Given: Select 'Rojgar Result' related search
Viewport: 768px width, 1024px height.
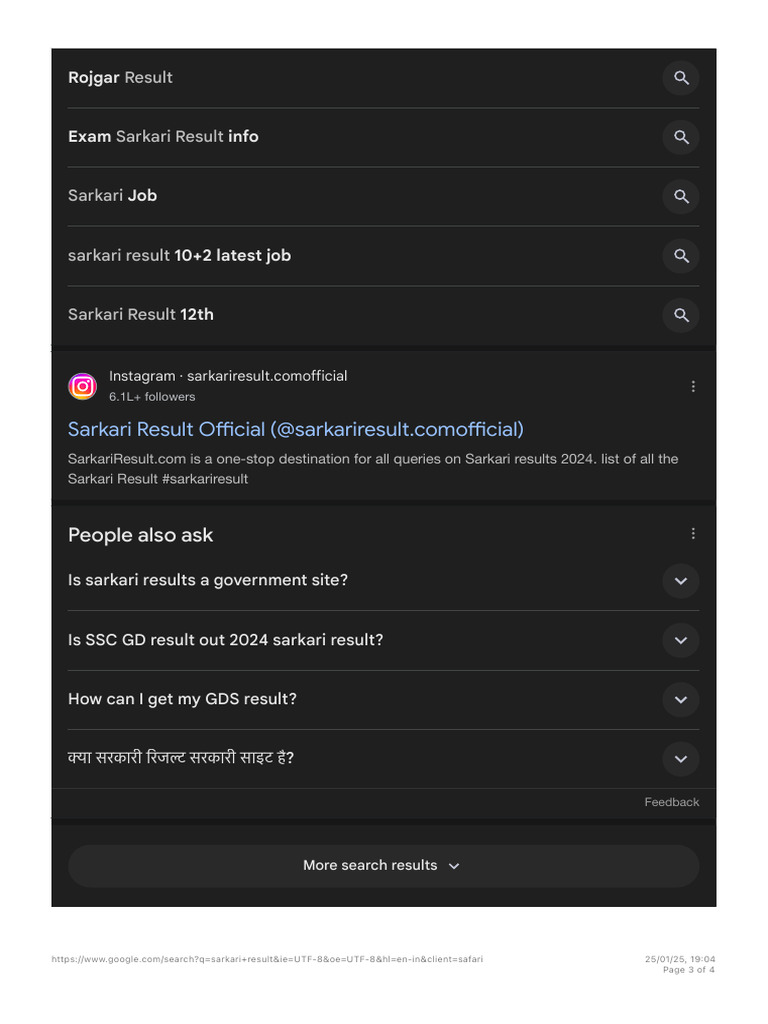Looking at the screenshot, I should click(120, 78).
